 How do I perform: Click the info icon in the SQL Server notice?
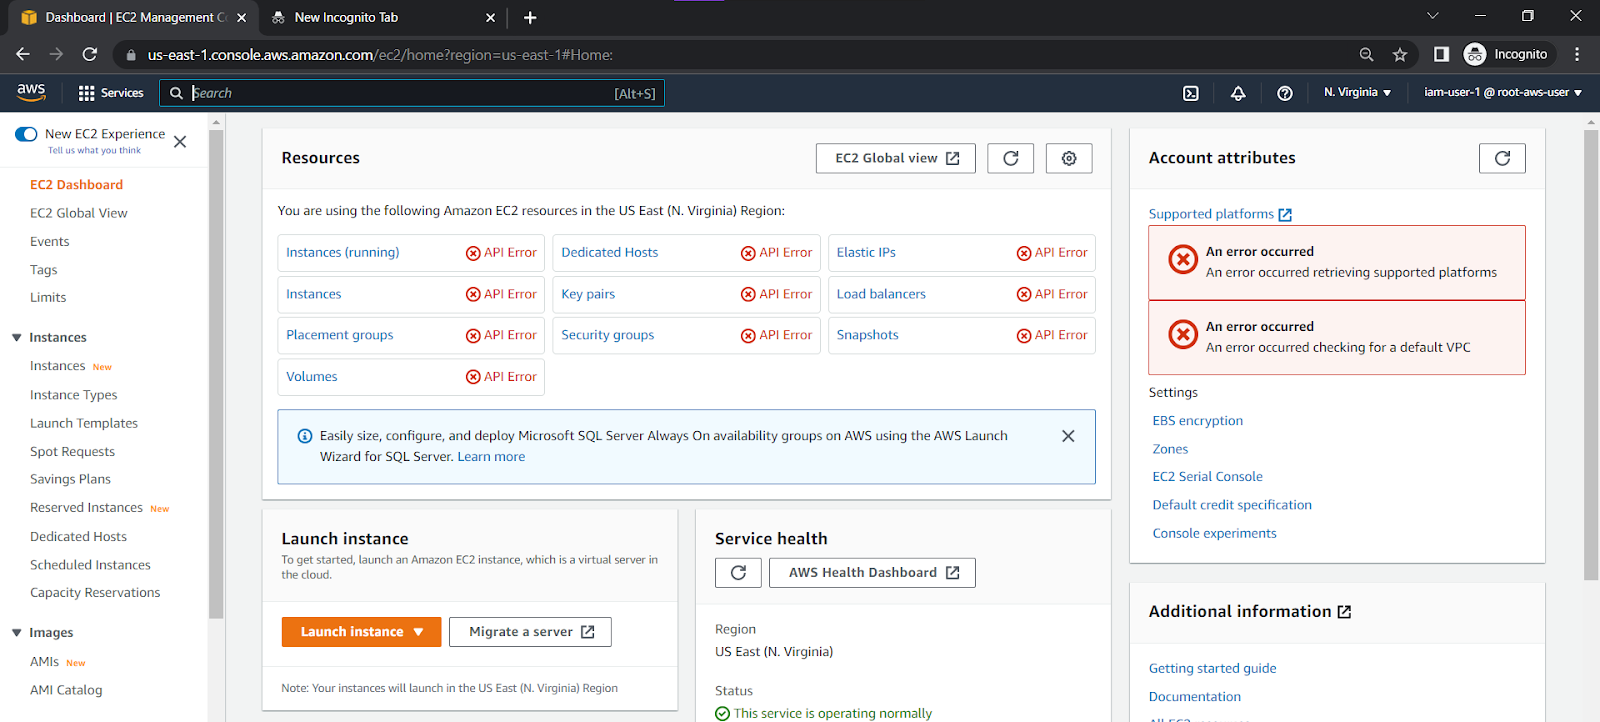coord(305,436)
